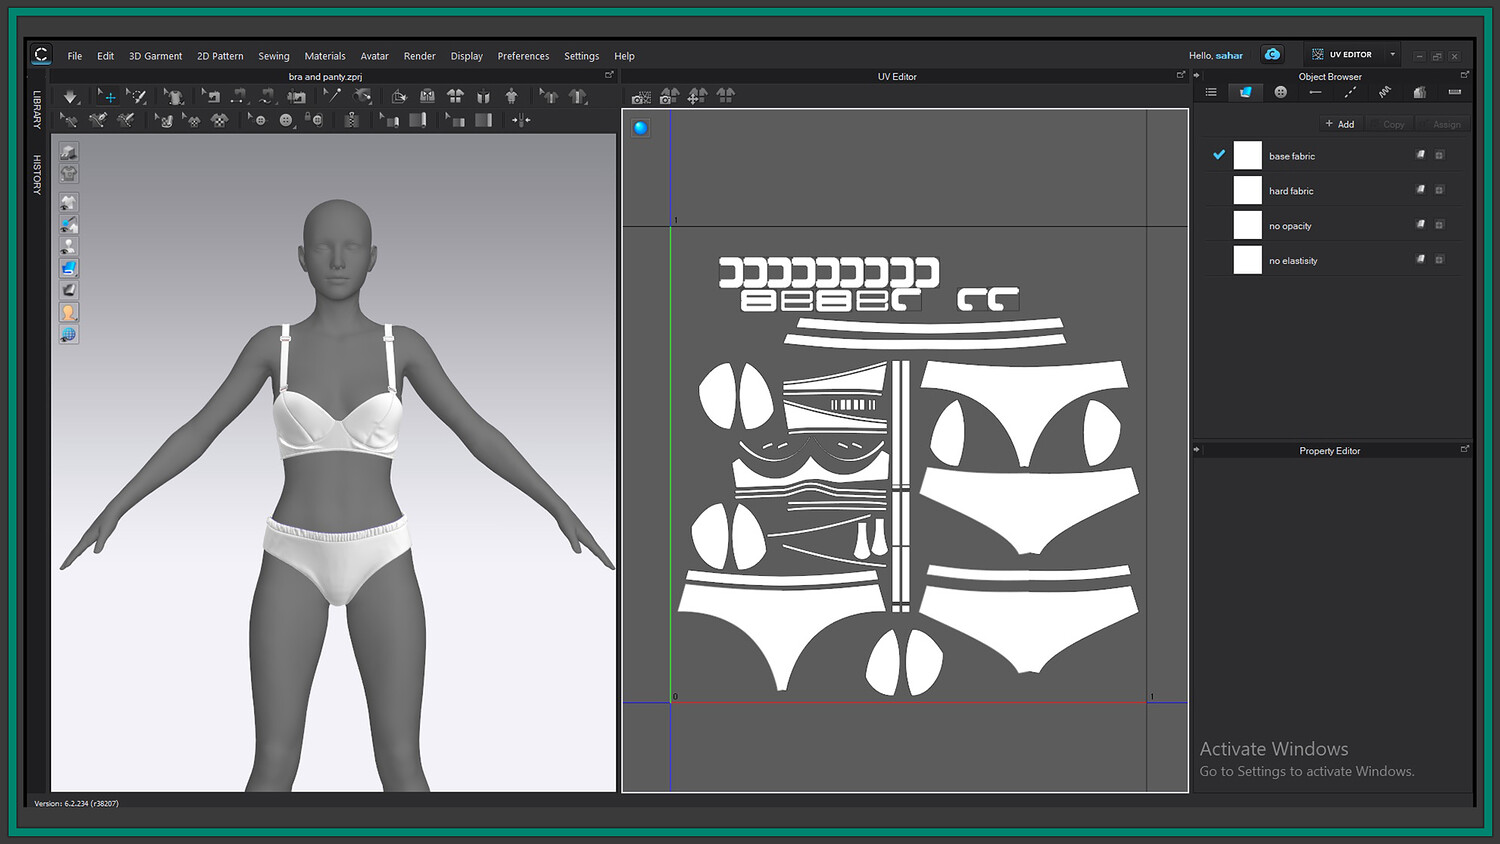Image resolution: width=1500 pixels, height=844 pixels.
Task: Toggle the blue checkmark on base fabric
Action: pos(1219,155)
